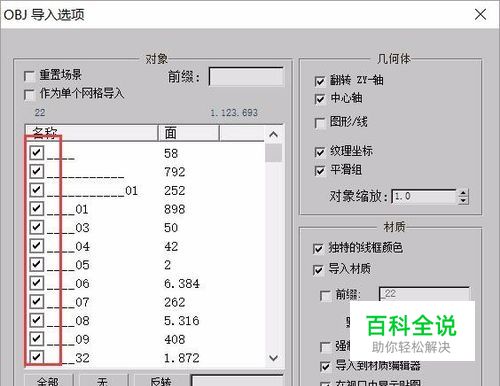
Task: Increase 对象缩放 with spinner up arrow
Action: [463, 193]
